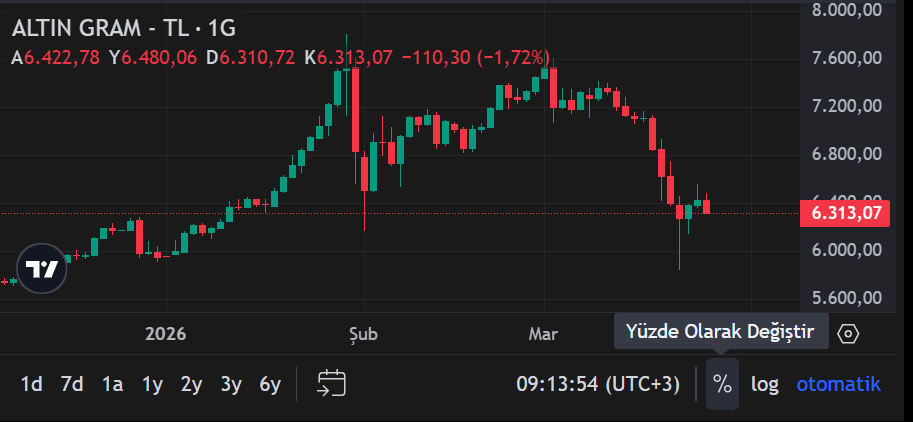Switch to the 7d date range
This screenshot has height=422, width=913.
(x=71, y=384)
